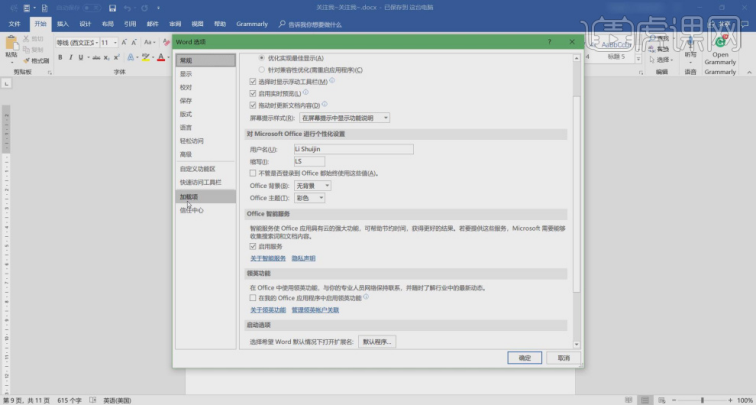Click the Undo arrow in quick access toolbar

127,8
